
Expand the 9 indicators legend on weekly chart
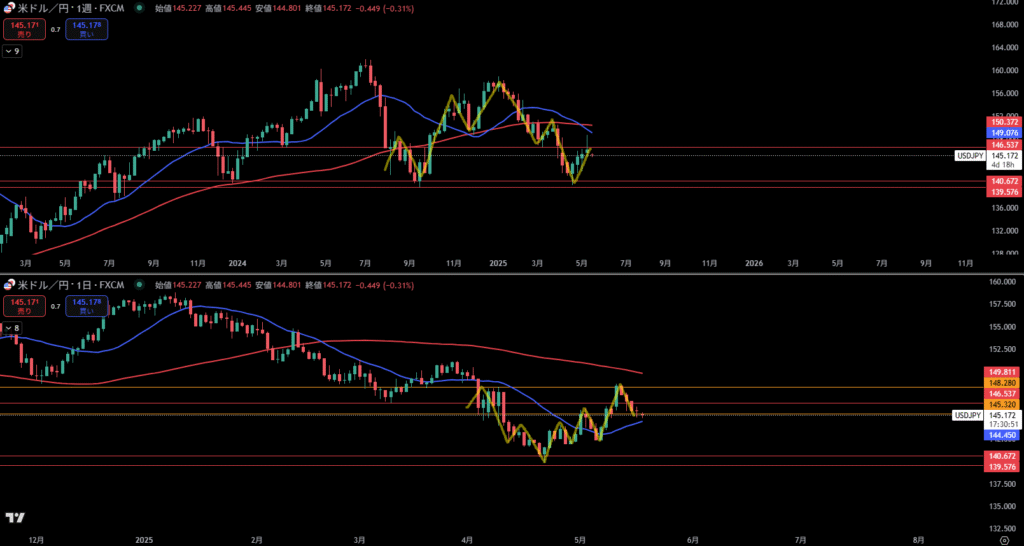click(x=12, y=51)
